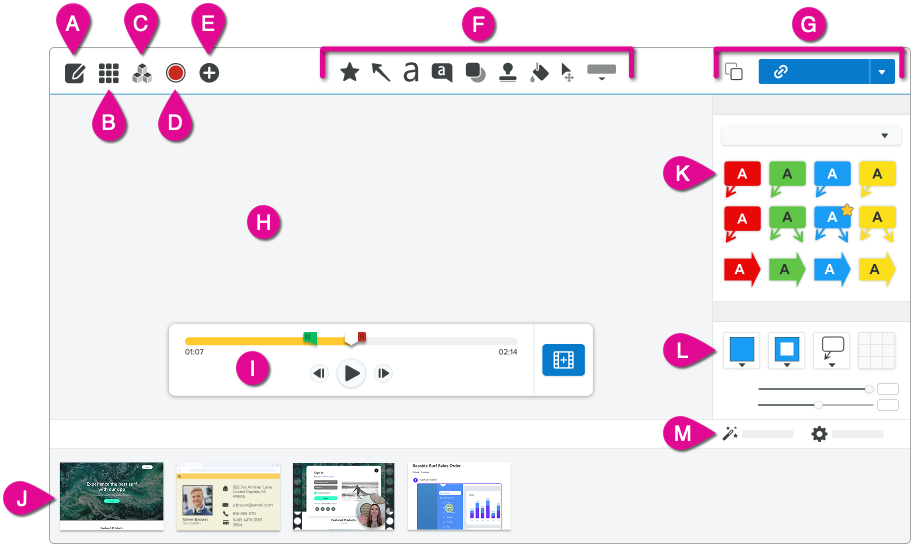Select the Callout tool

442,73
